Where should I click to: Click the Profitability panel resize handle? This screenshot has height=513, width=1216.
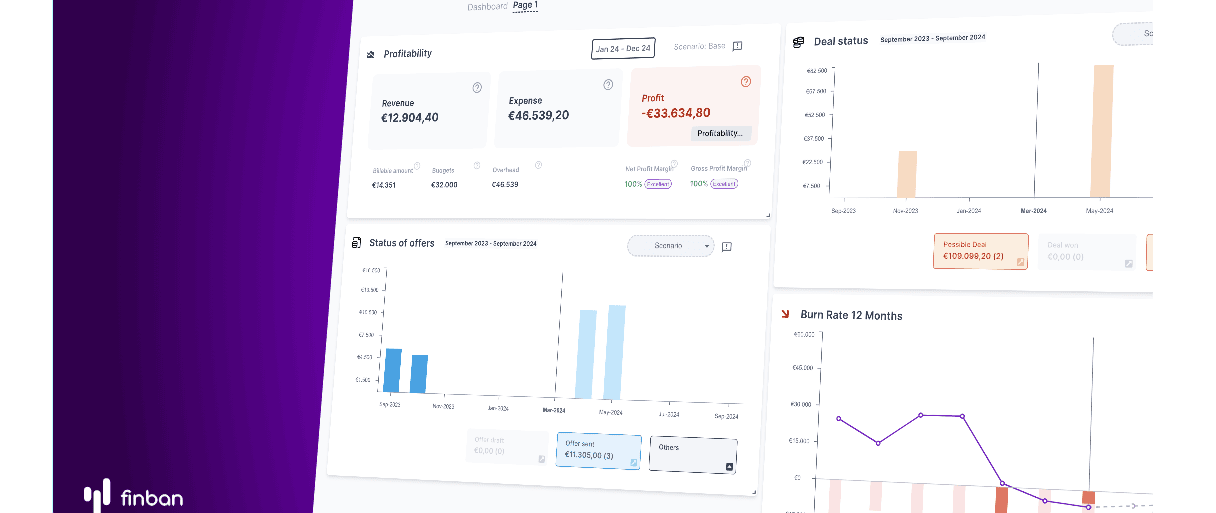coord(768,215)
